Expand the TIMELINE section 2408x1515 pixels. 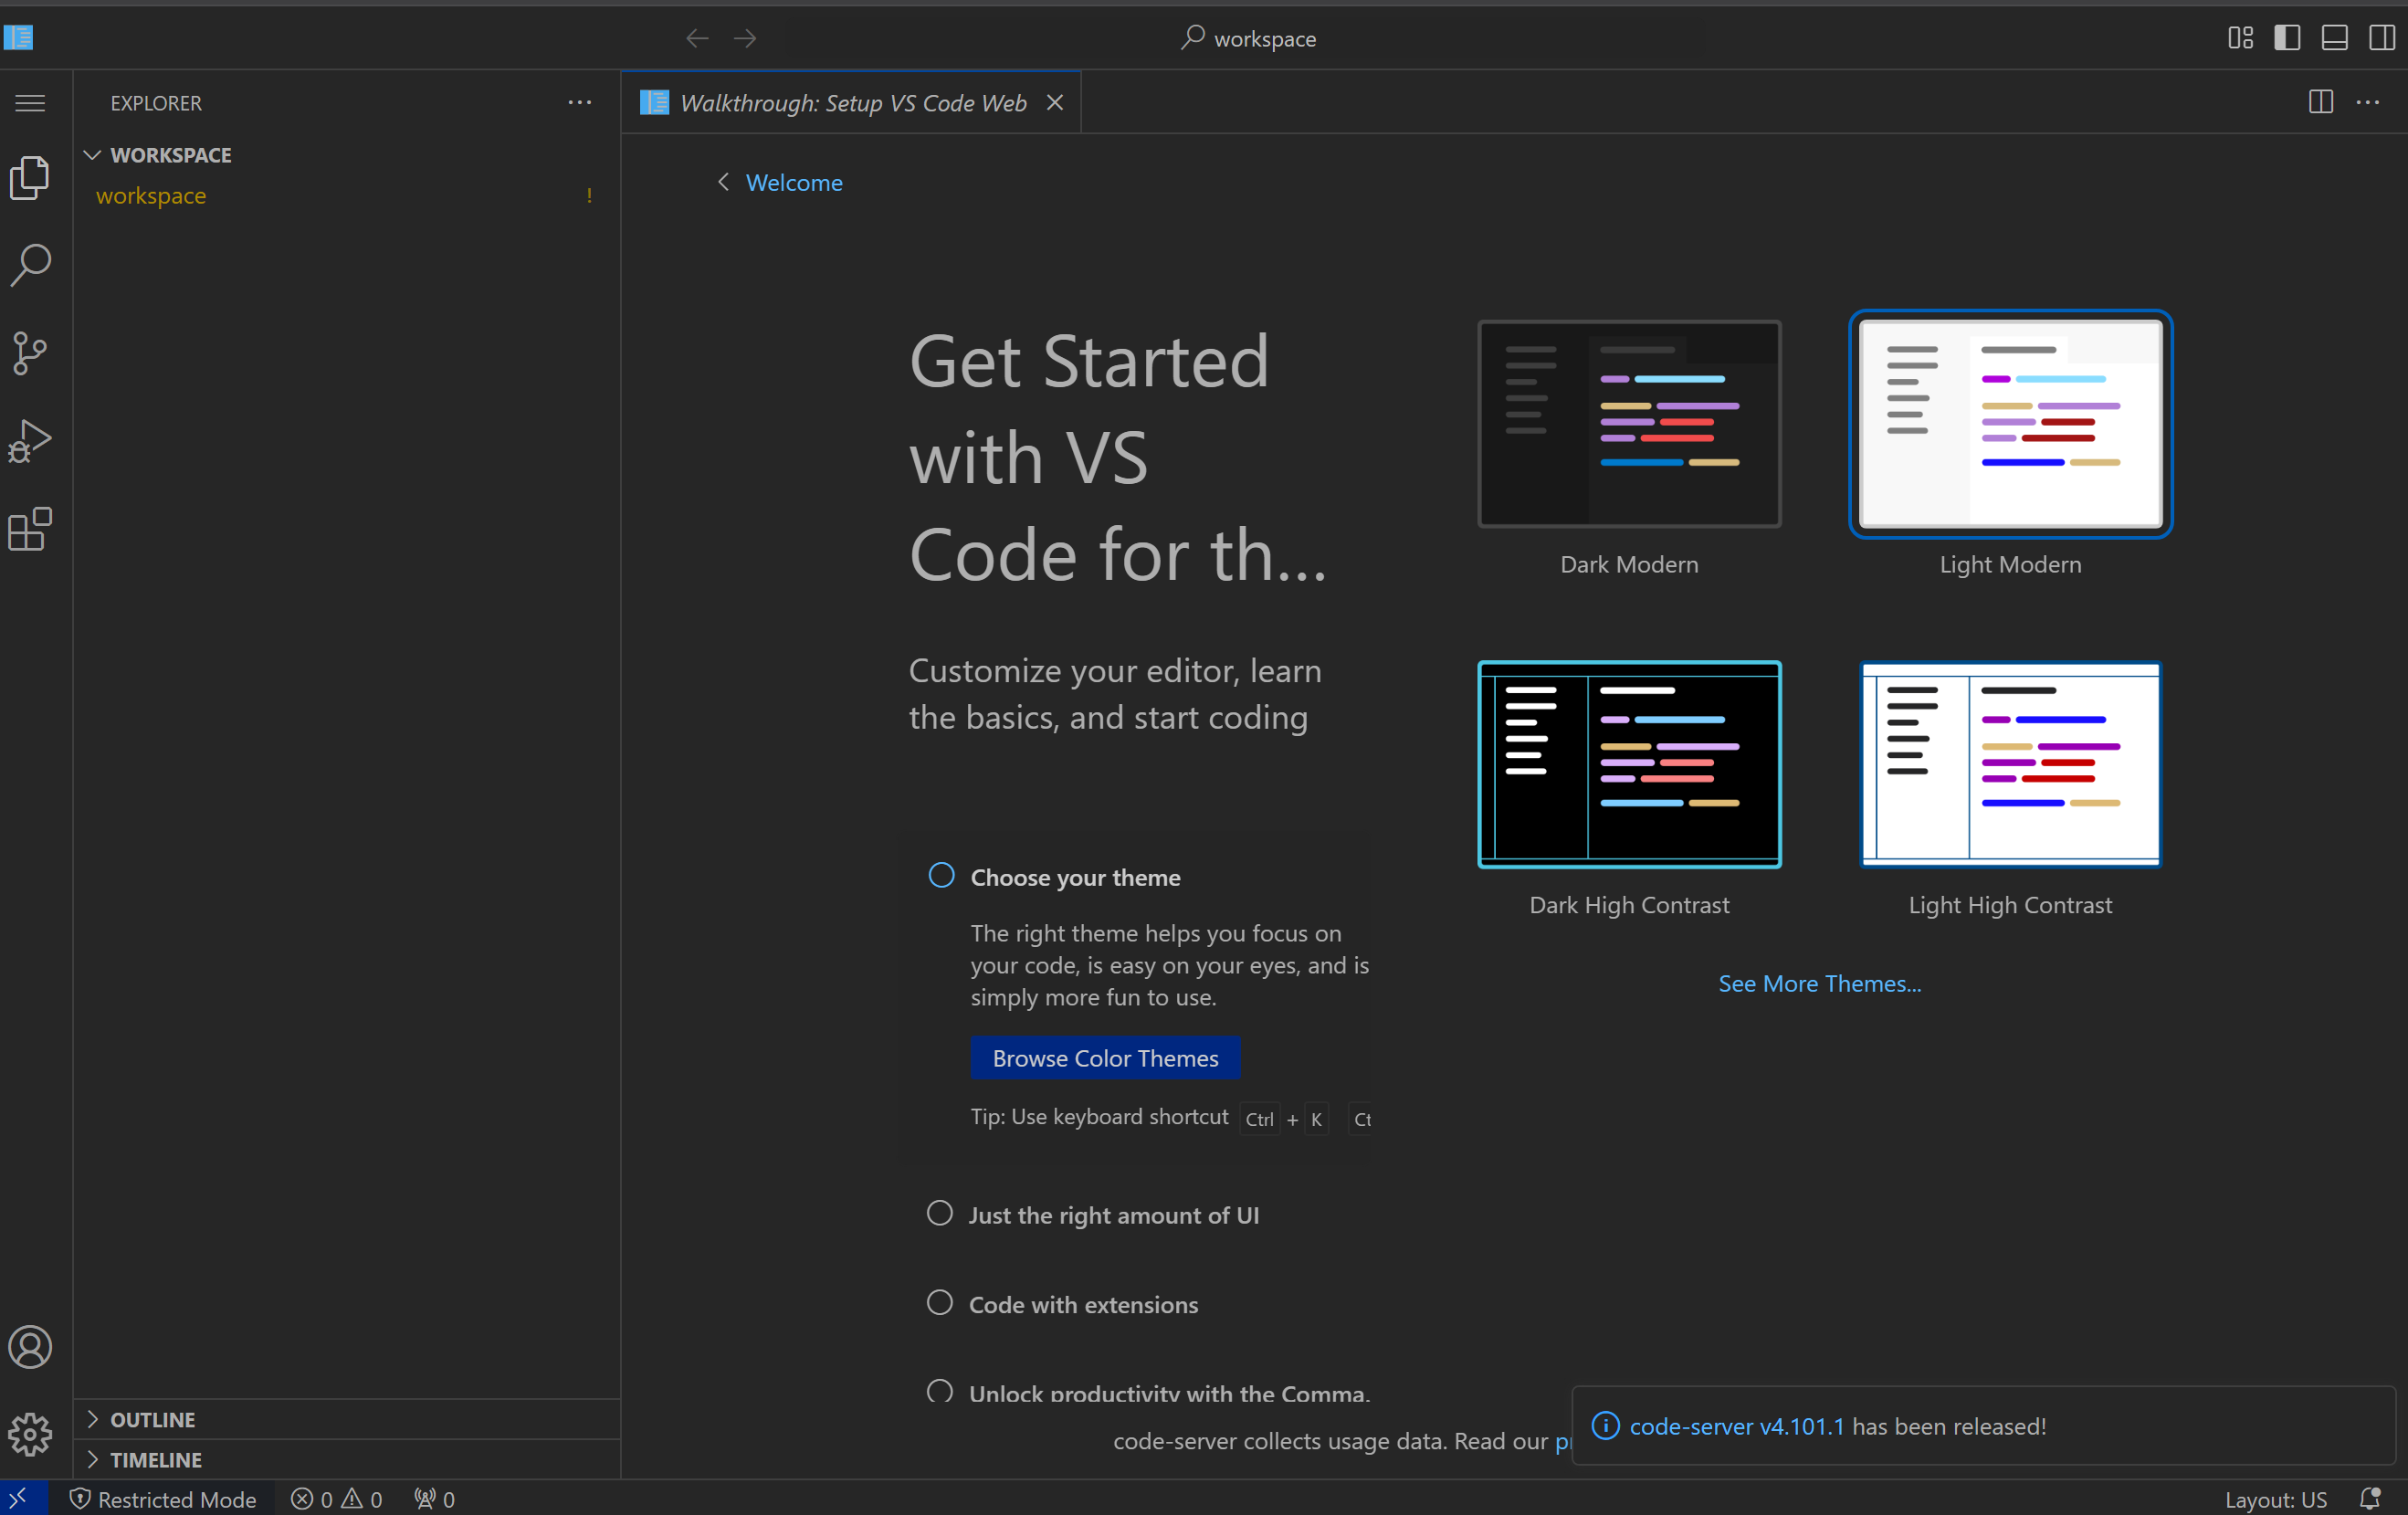[x=347, y=1460]
